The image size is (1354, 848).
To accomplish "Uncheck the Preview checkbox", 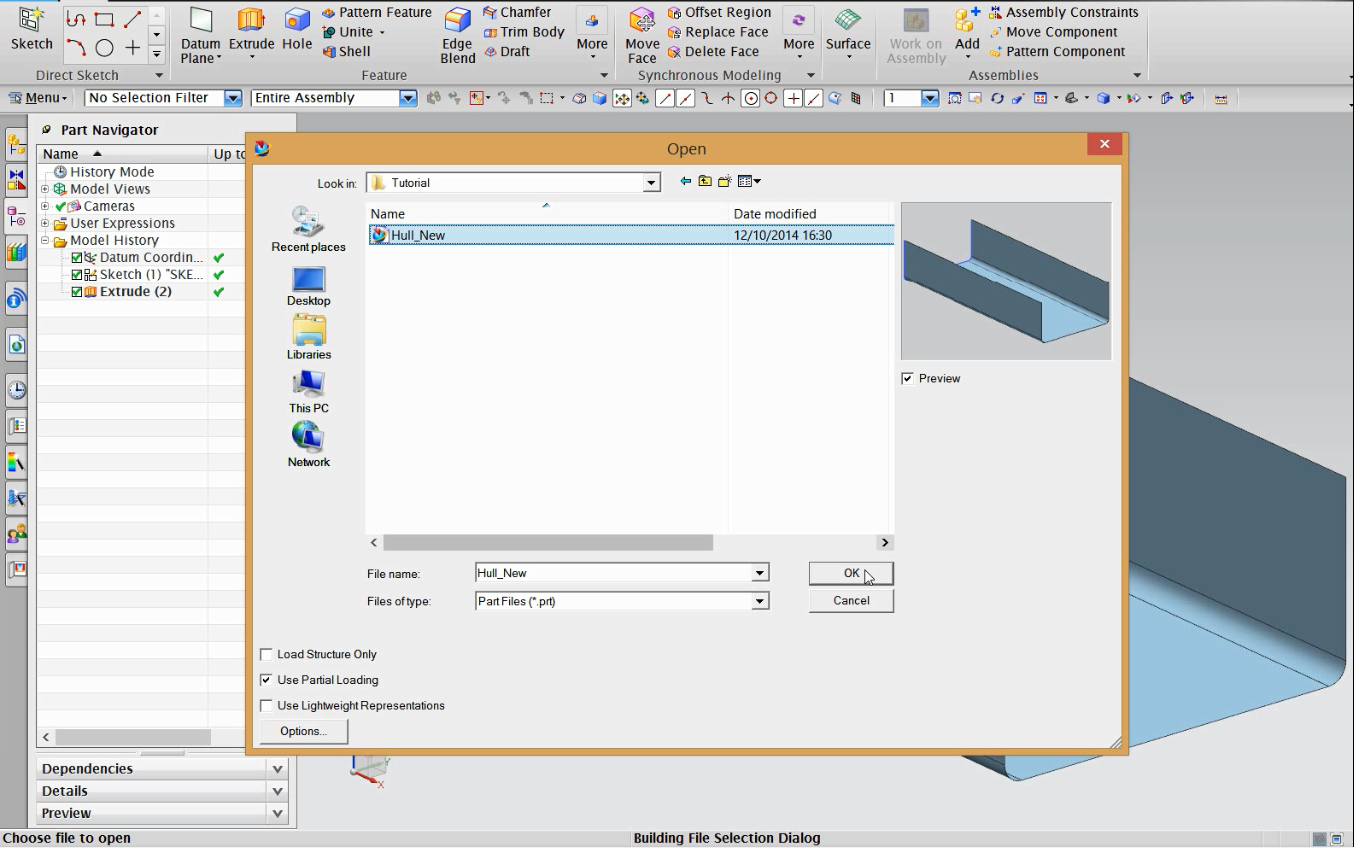I will pos(908,379).
